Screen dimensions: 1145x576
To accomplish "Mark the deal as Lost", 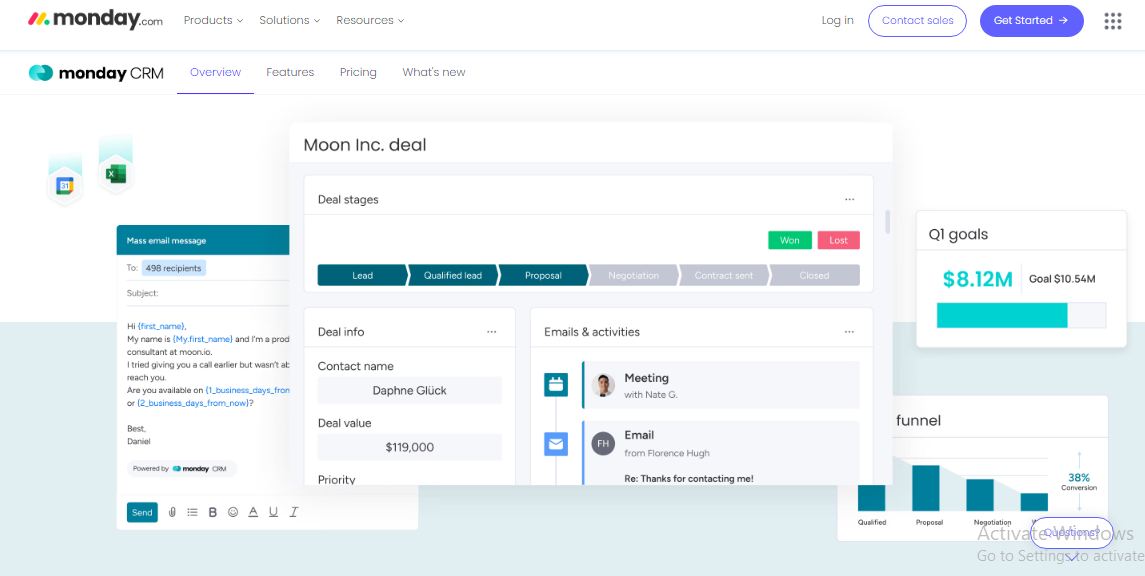I will [838, 240].
